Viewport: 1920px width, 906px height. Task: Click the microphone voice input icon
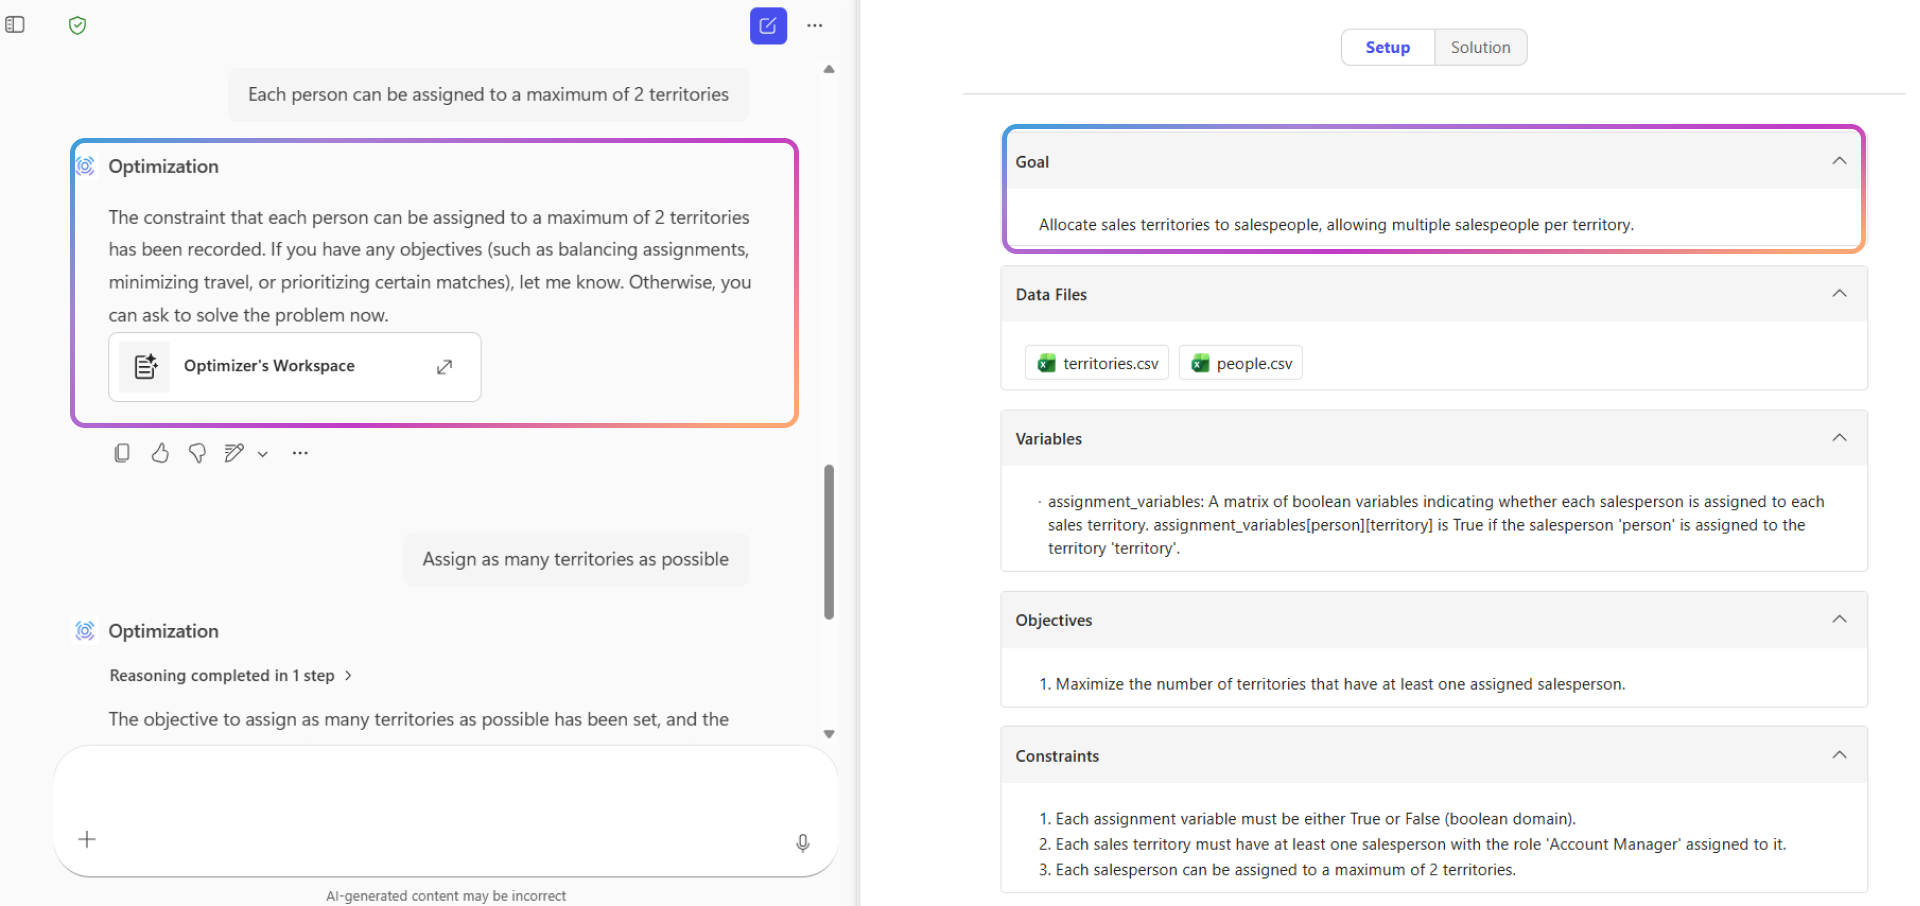pyautogui.click(x=802, y=843)
